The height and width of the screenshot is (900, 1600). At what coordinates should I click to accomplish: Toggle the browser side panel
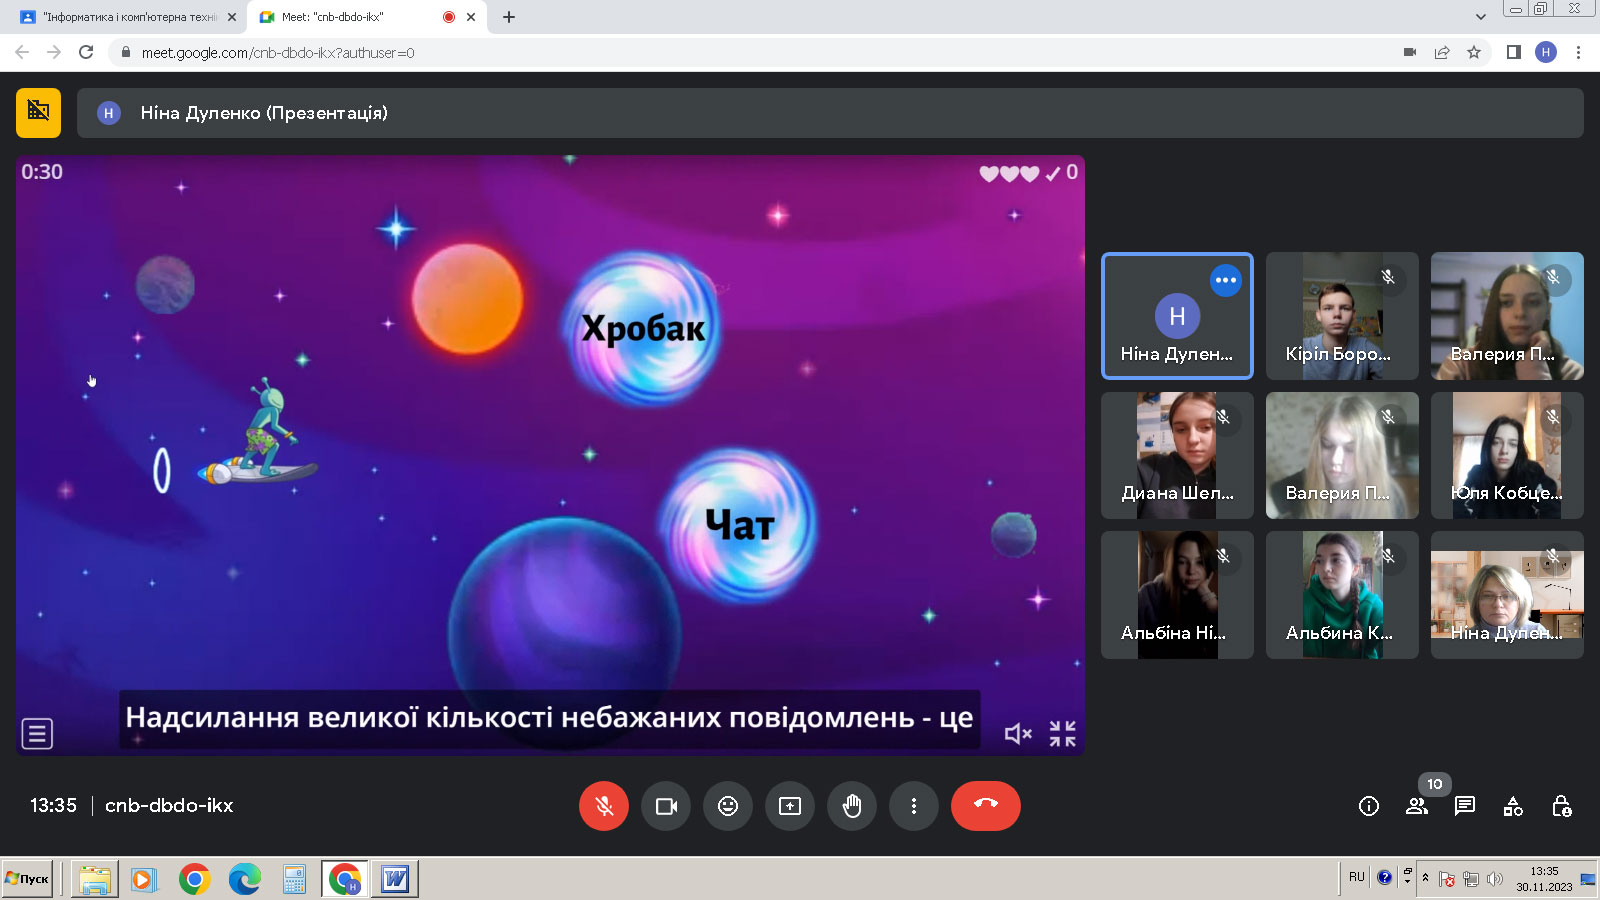click(1514, 52)
